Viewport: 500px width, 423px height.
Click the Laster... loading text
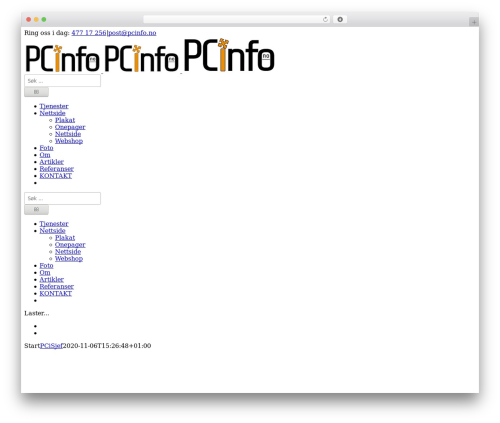[x=37, y=313]
